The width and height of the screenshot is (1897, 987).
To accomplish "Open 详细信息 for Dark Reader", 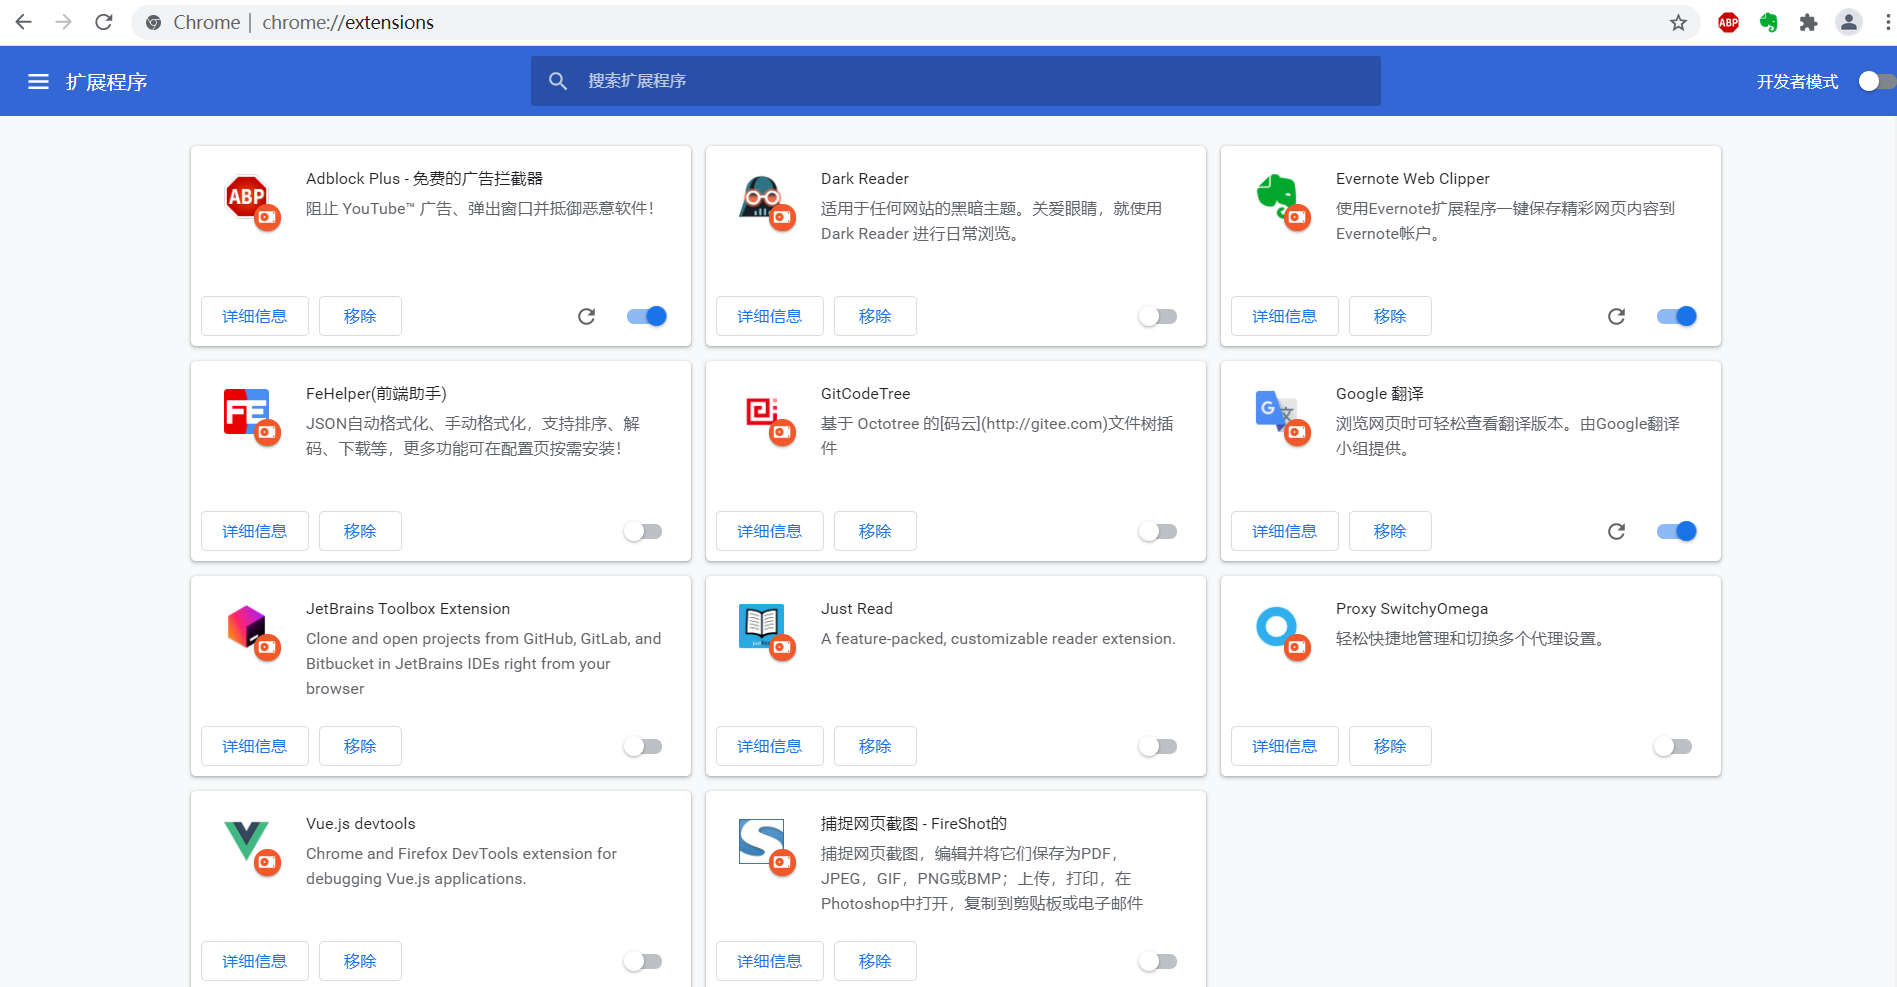I will [x=770, y=316].
